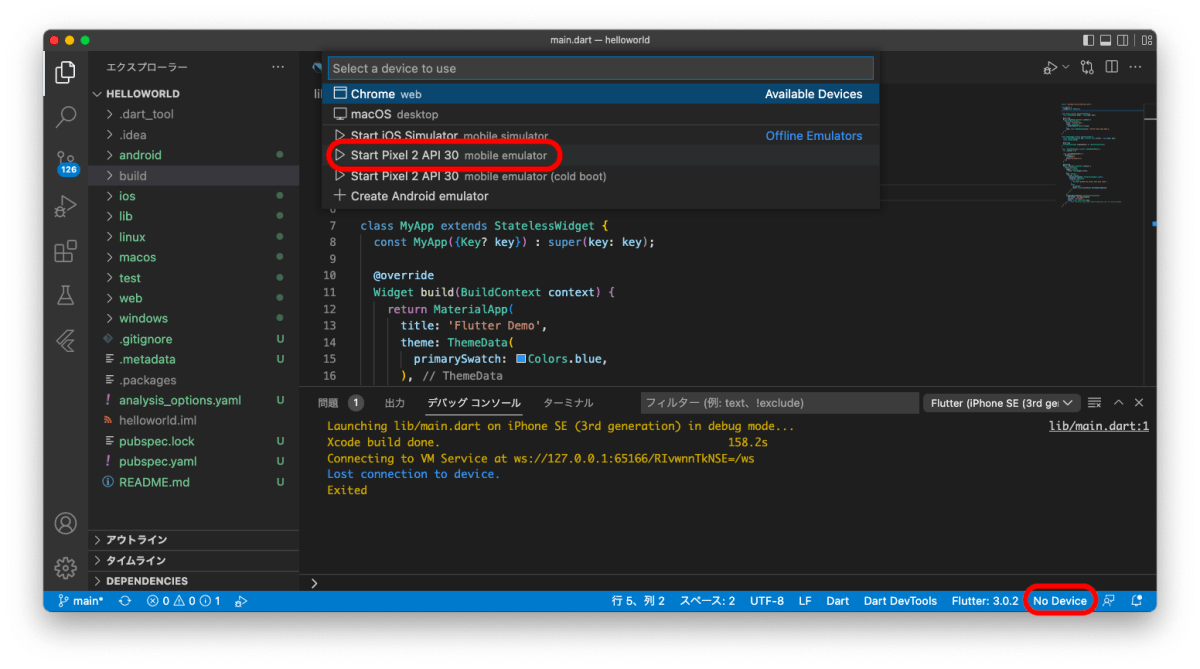Image resolution: width=1200 pixels, height=669 pixels.
Task: Switch to the ターミナル tab
Action: pyautogui.click(x=568, y=403)
